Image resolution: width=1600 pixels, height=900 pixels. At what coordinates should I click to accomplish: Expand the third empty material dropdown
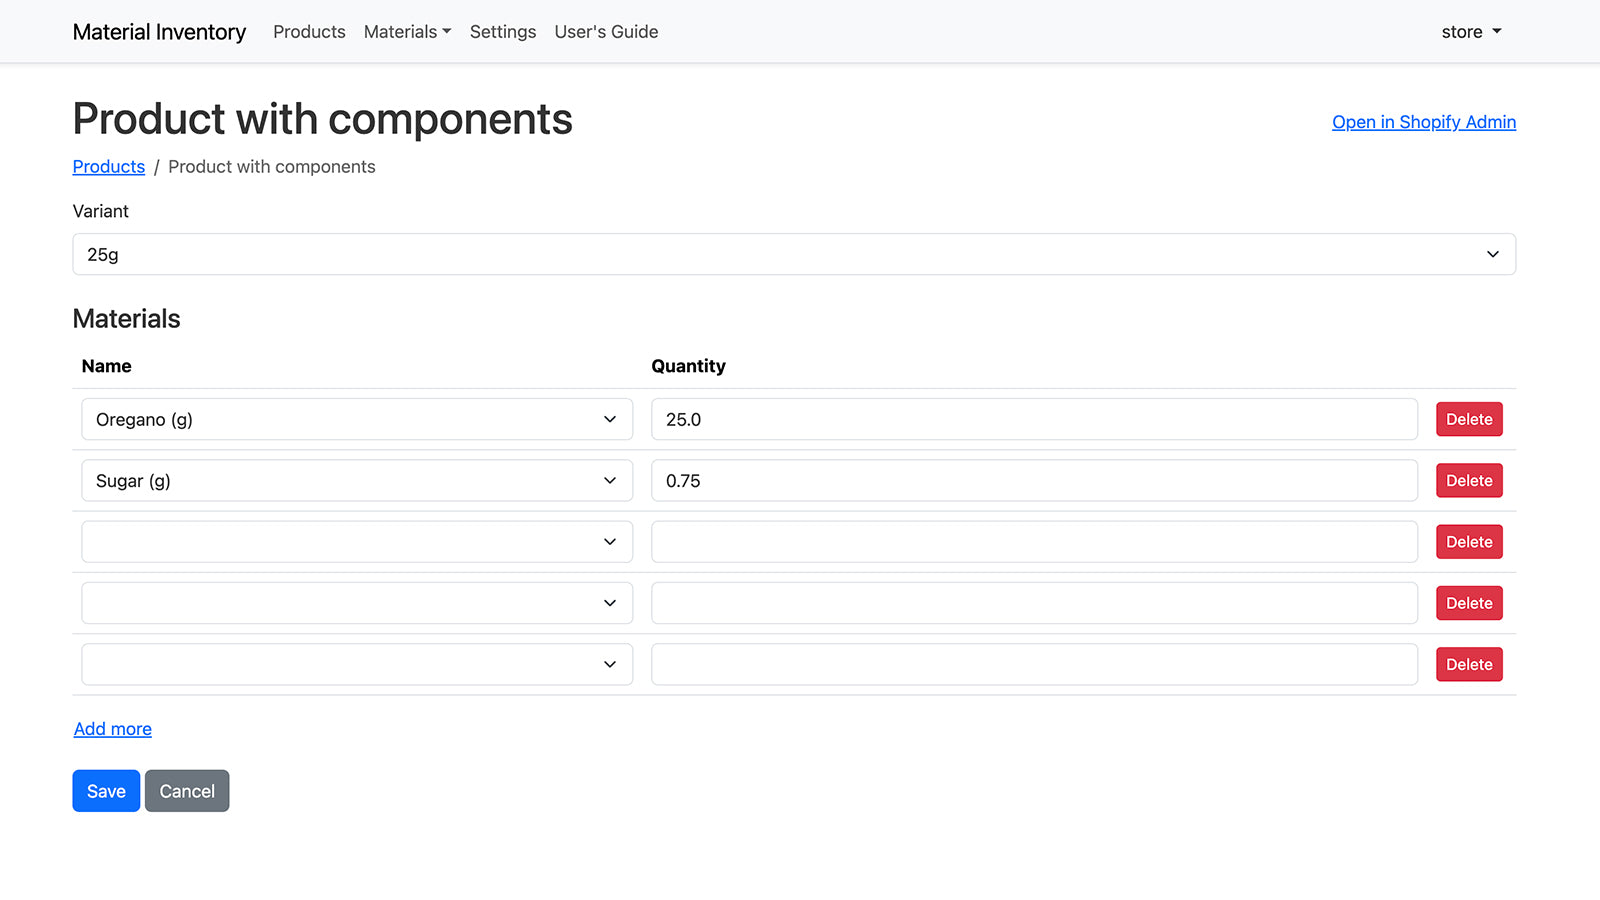pos(356,541)
